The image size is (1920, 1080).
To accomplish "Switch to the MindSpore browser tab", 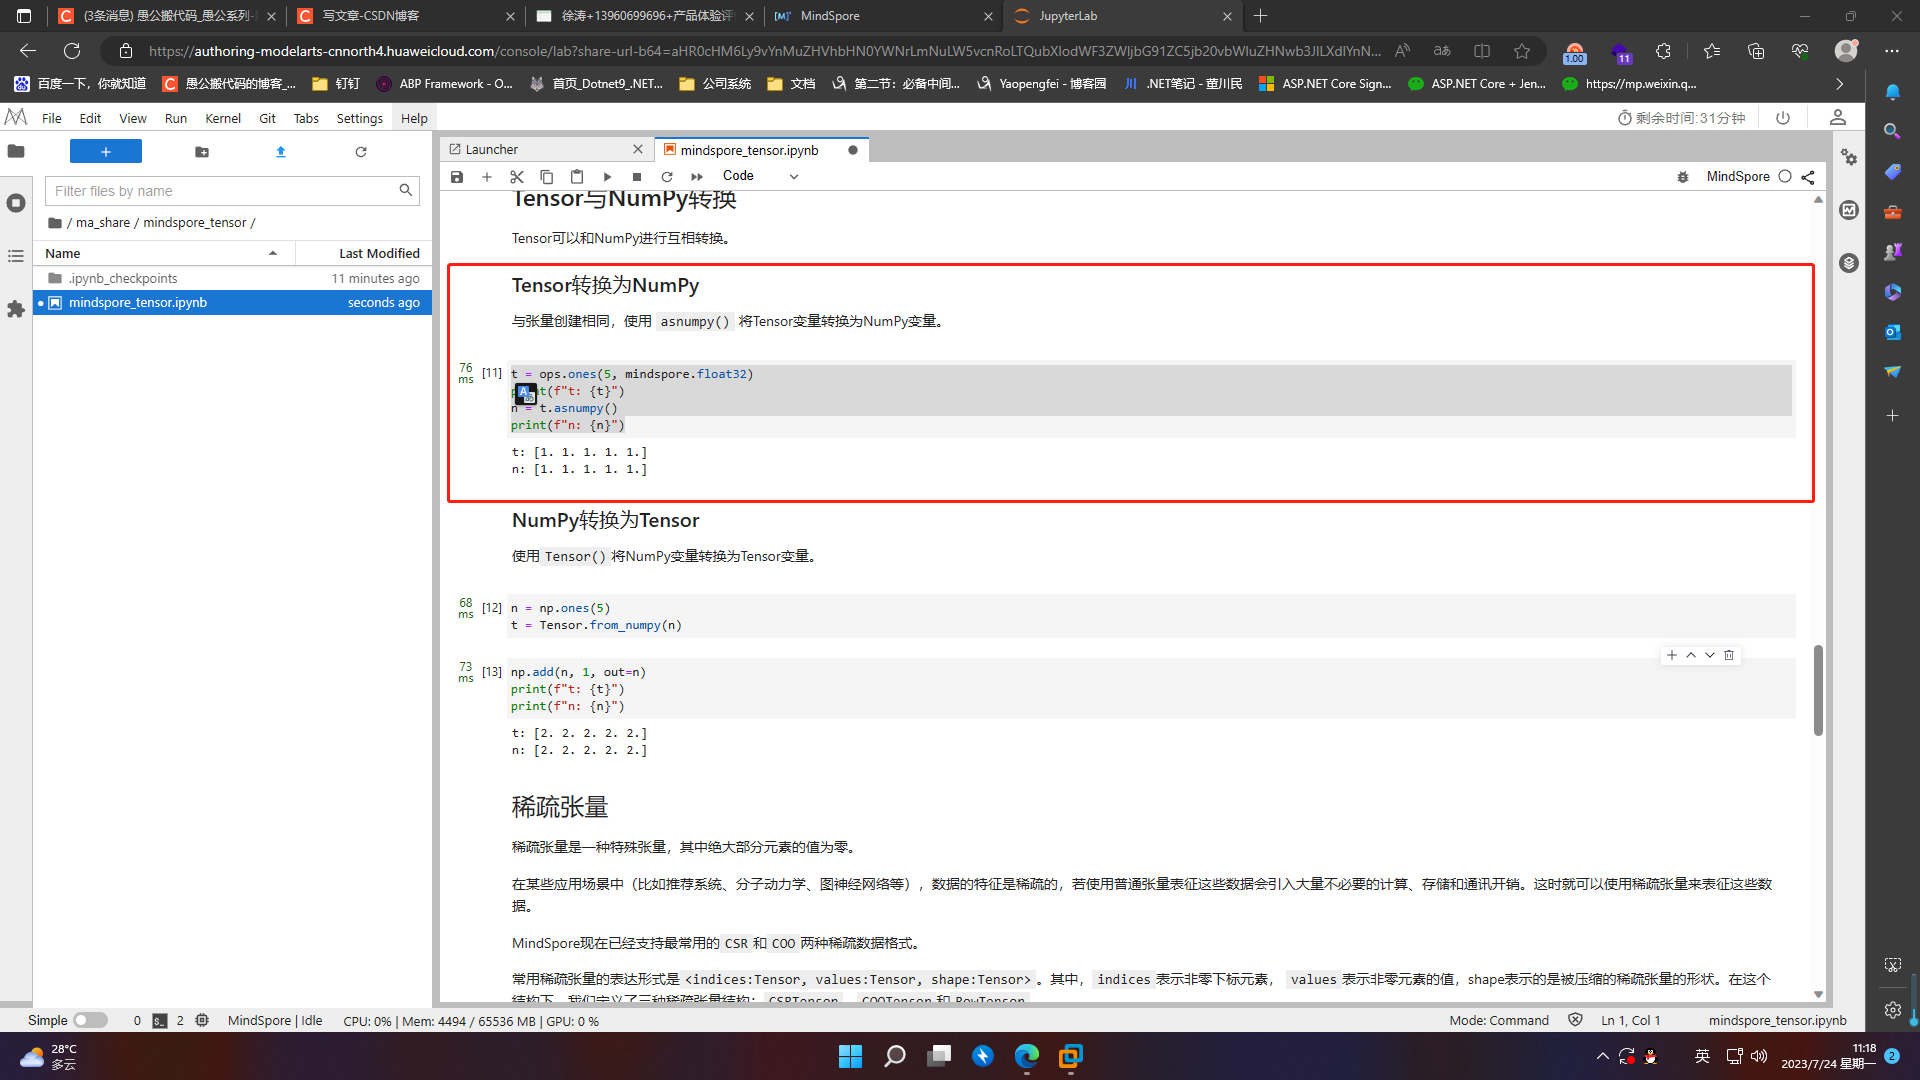I will 884,16.
